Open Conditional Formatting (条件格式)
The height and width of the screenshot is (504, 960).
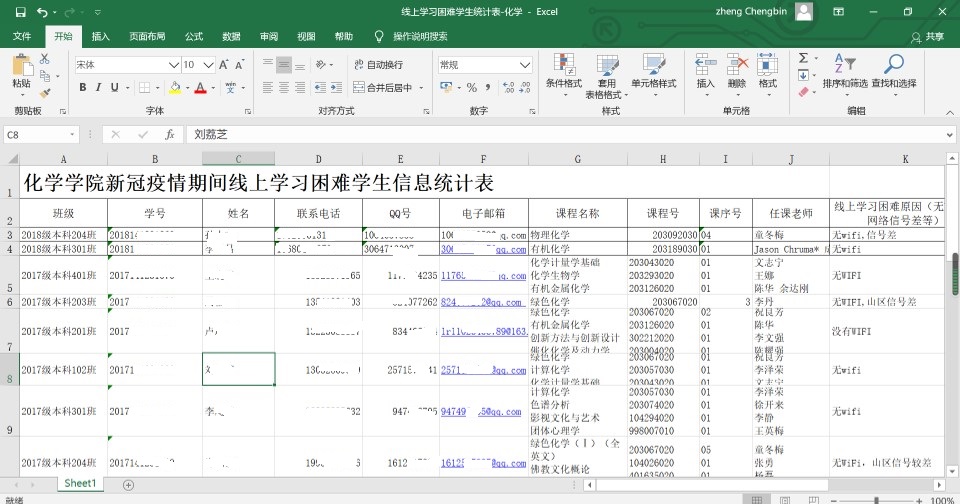pyautogui.click(x=563, y=70)
